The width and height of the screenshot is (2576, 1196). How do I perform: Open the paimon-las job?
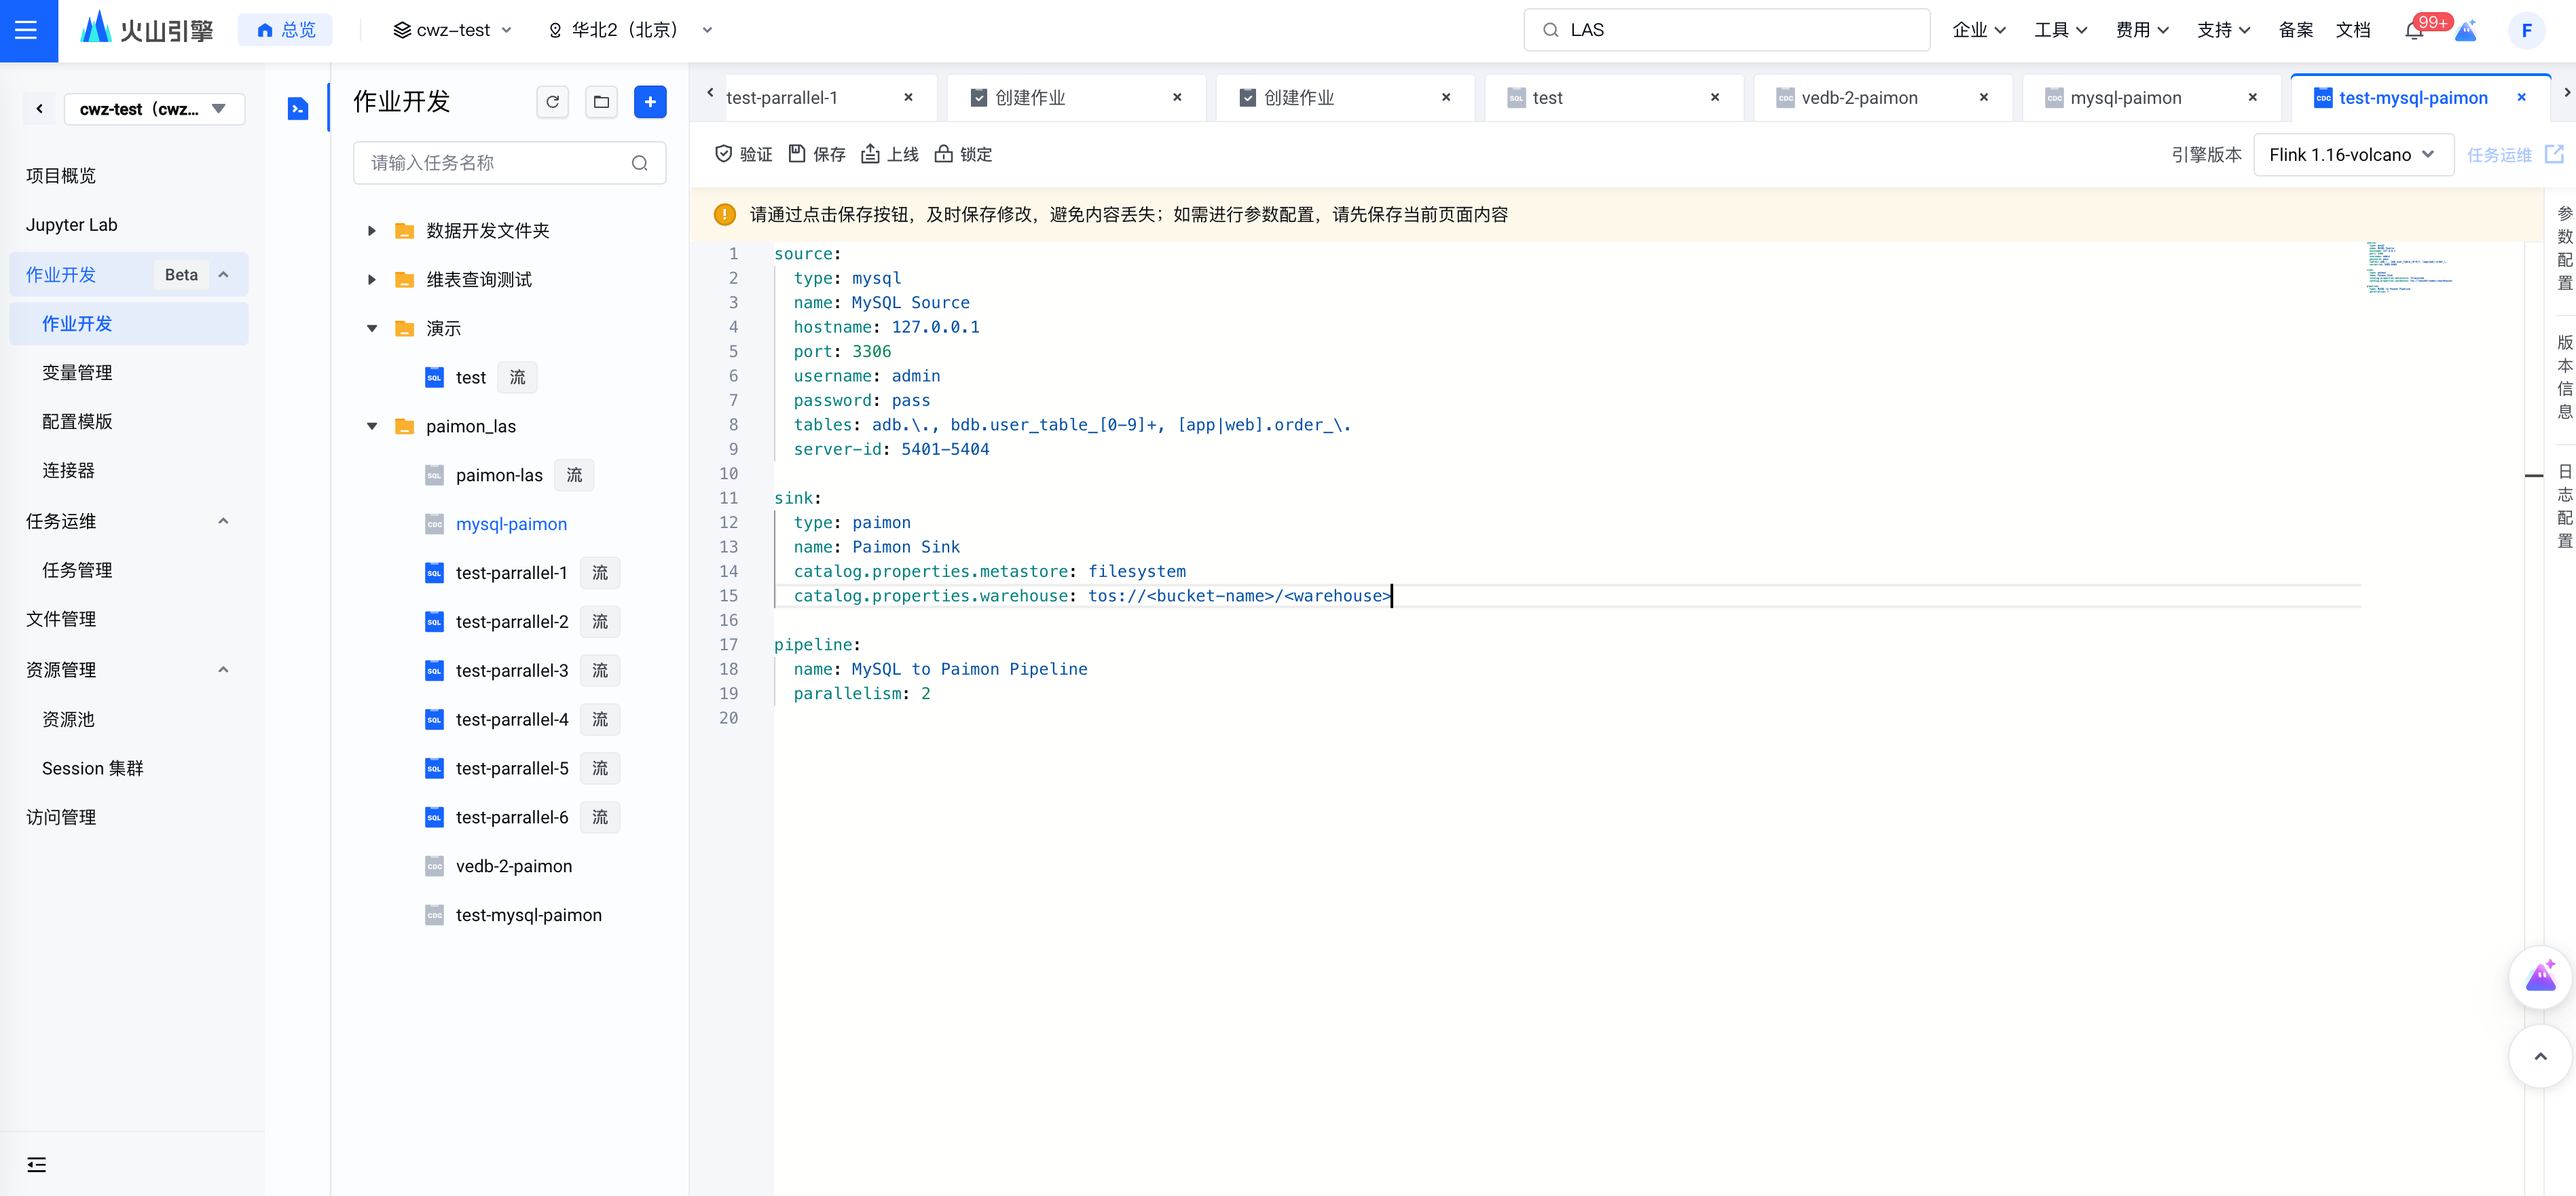(499, 475)
